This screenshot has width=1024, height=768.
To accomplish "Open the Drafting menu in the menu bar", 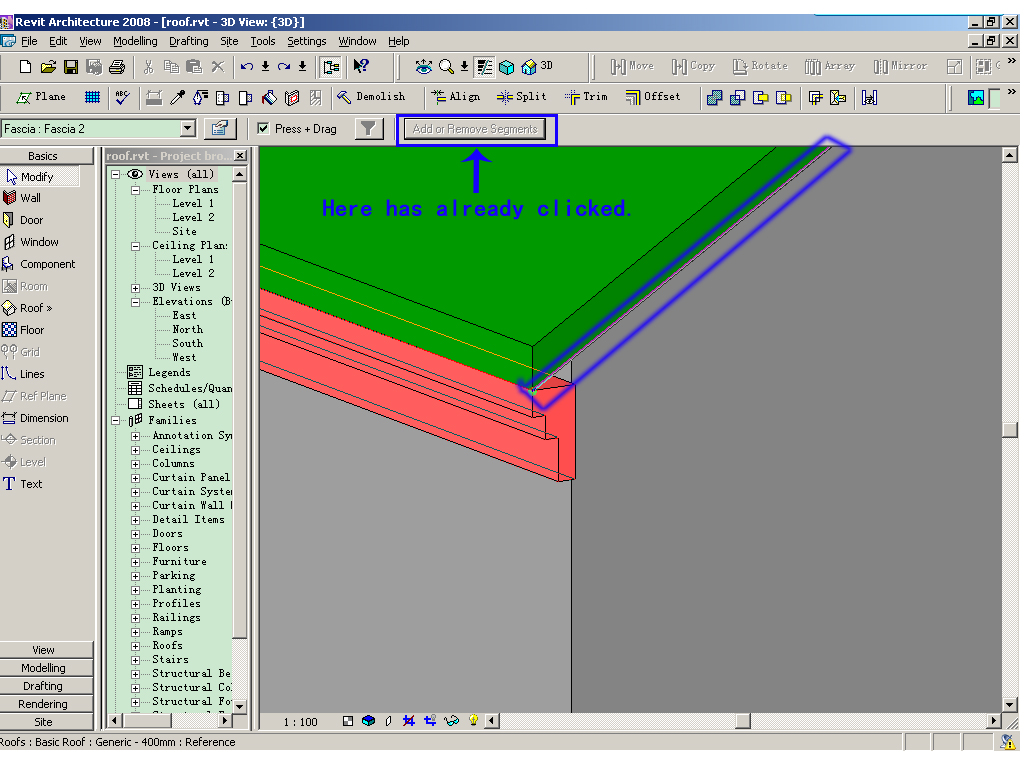I will coord(188,41).
